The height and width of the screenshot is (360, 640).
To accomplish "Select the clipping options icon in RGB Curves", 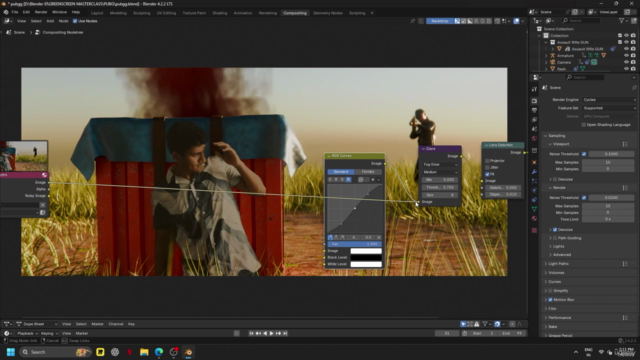I will coord(373,180).
